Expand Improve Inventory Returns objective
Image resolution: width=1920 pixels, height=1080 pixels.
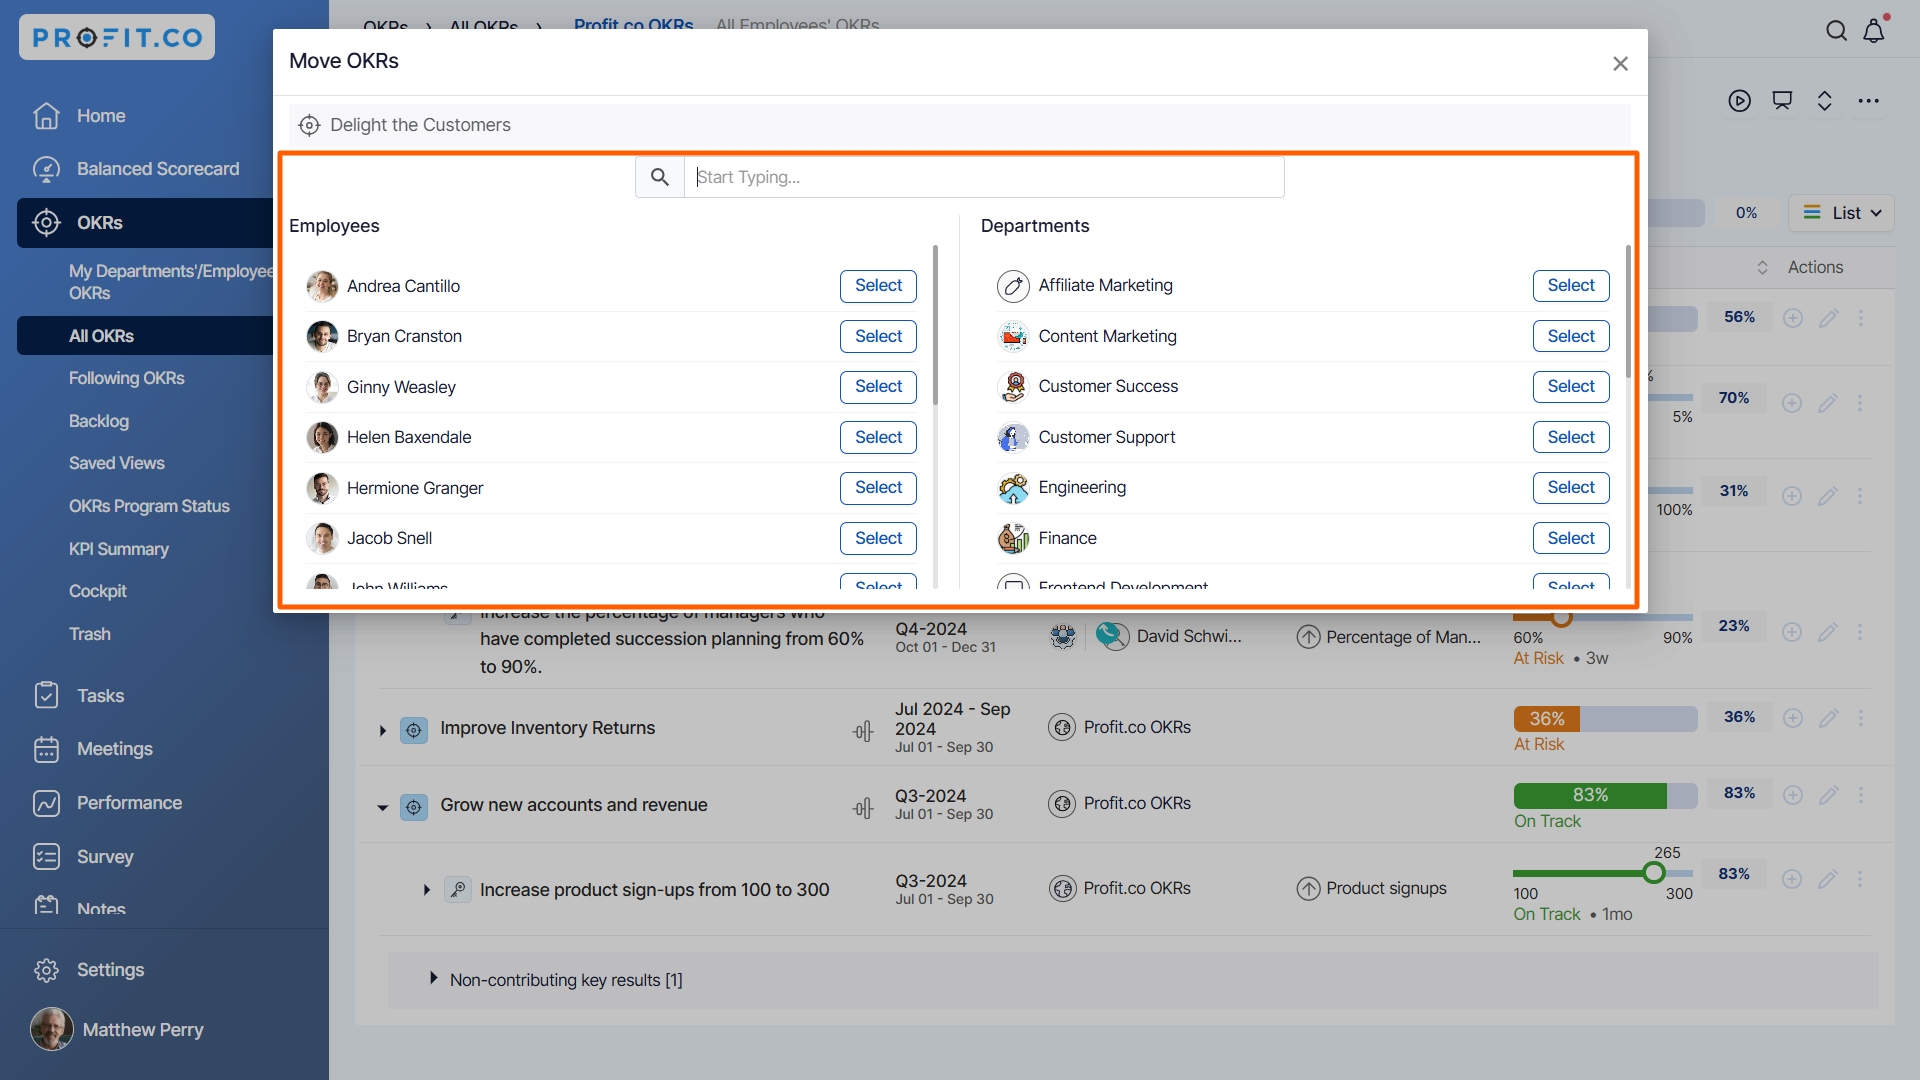(x=383, y=731)
